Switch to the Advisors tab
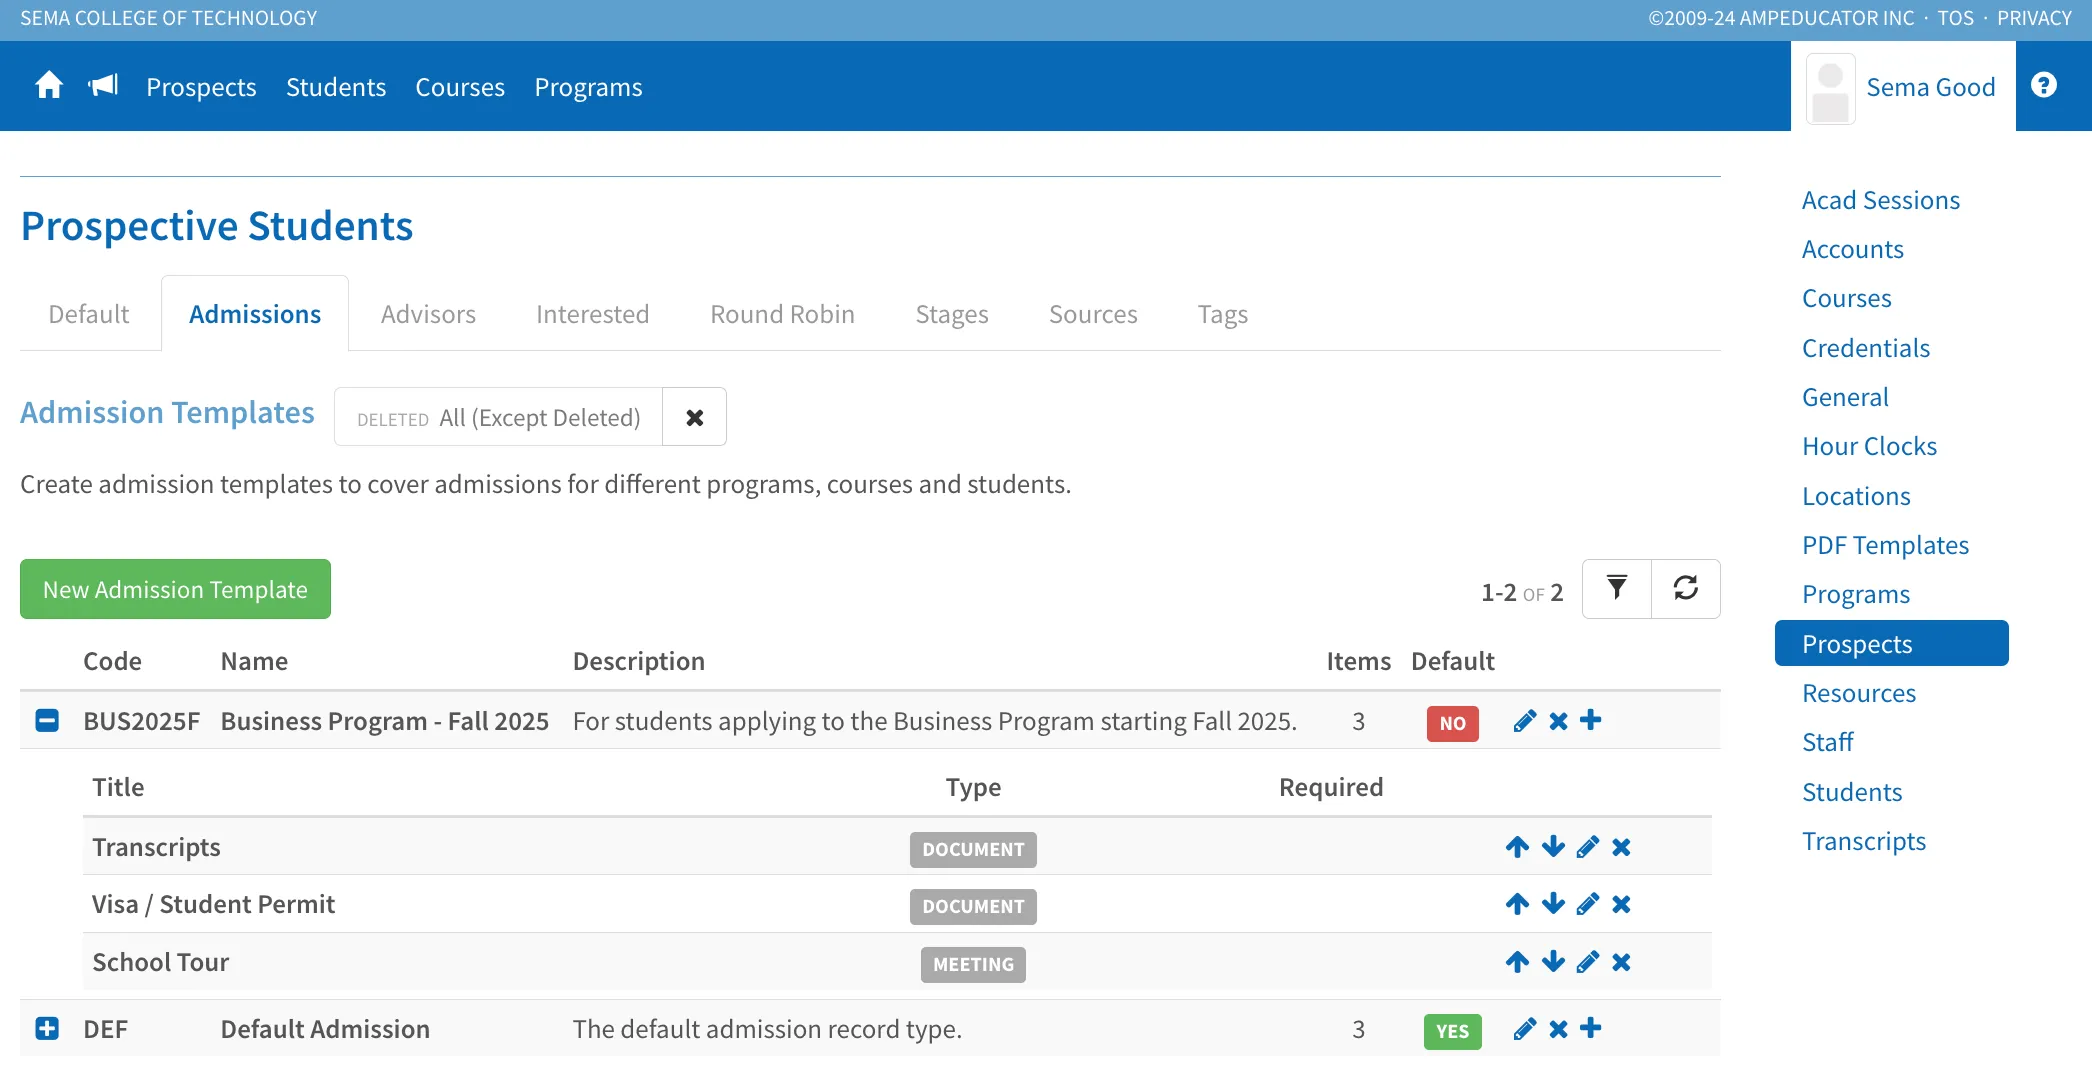Viewport: 2092px width, 1074px height. (x=428, y=314)
